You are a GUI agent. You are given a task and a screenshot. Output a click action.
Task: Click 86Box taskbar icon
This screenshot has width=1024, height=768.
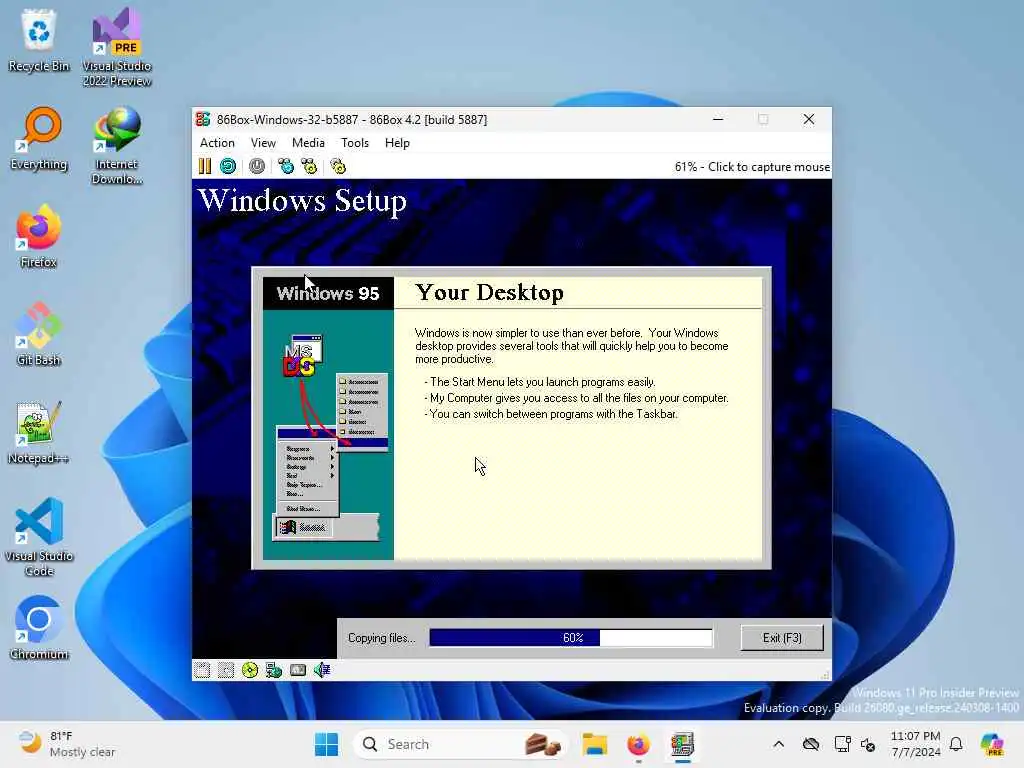682,744
